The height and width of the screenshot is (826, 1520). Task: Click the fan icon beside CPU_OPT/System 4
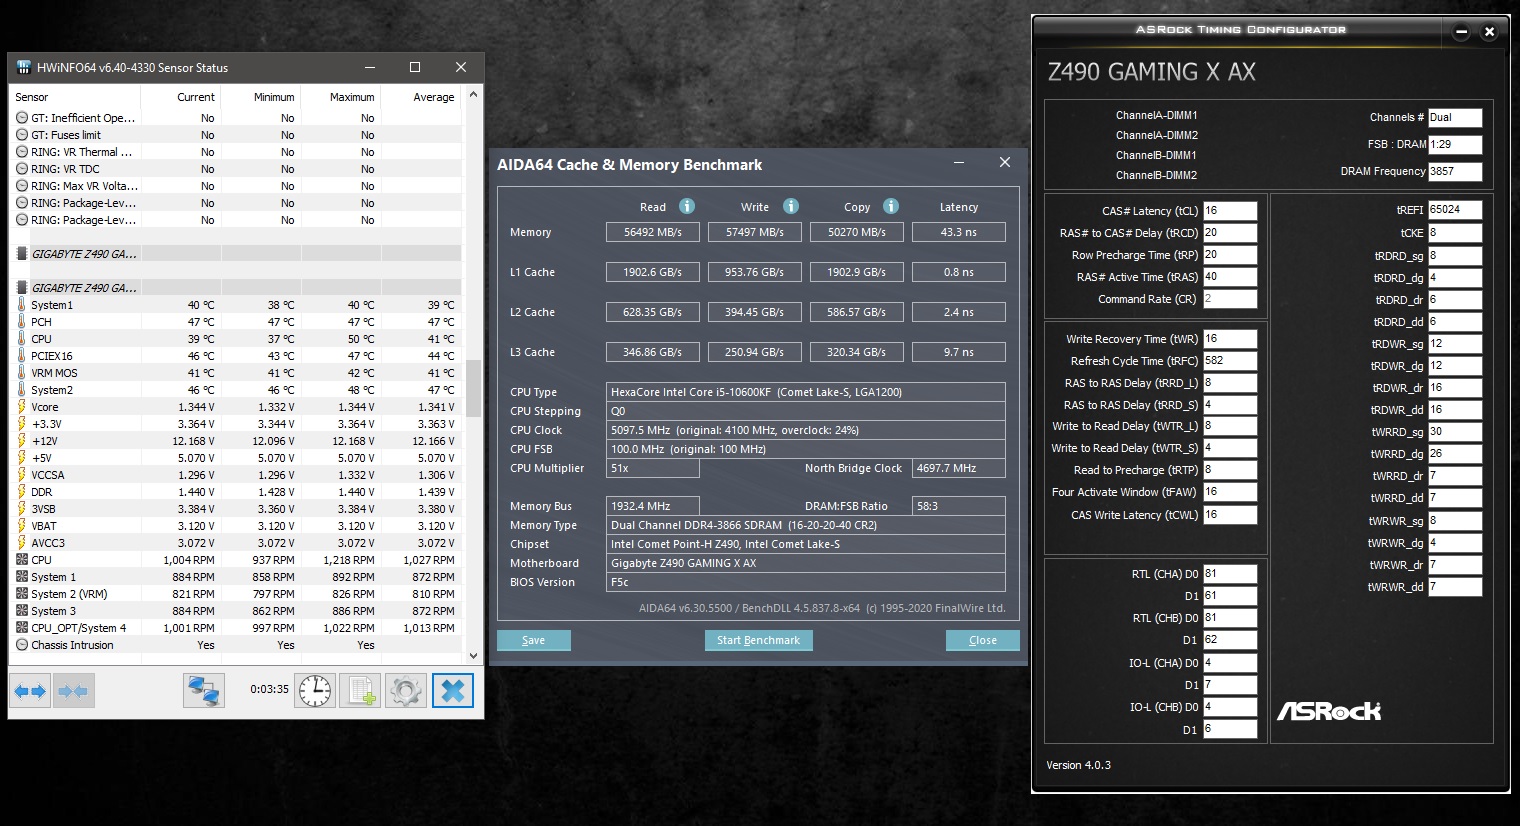[22, 628]
